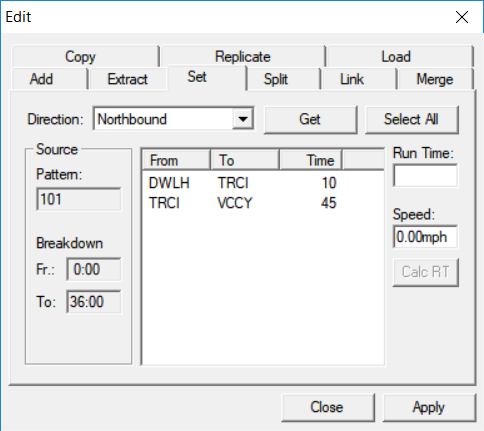
Task: Click Northbound text in Direction combo
Action: point(132,119)
